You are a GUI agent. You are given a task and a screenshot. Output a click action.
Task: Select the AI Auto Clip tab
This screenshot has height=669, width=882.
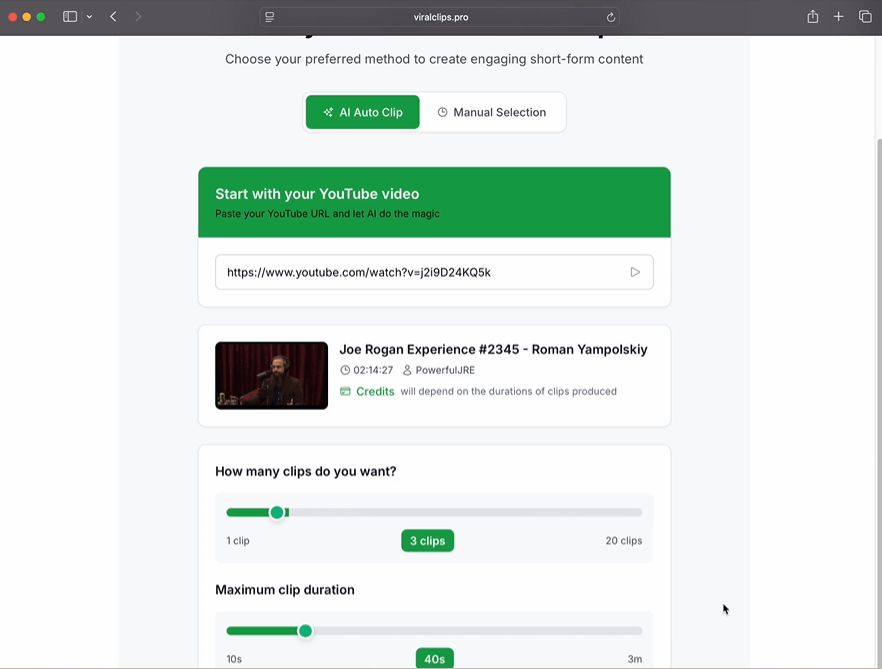click(x=362, y=112)
